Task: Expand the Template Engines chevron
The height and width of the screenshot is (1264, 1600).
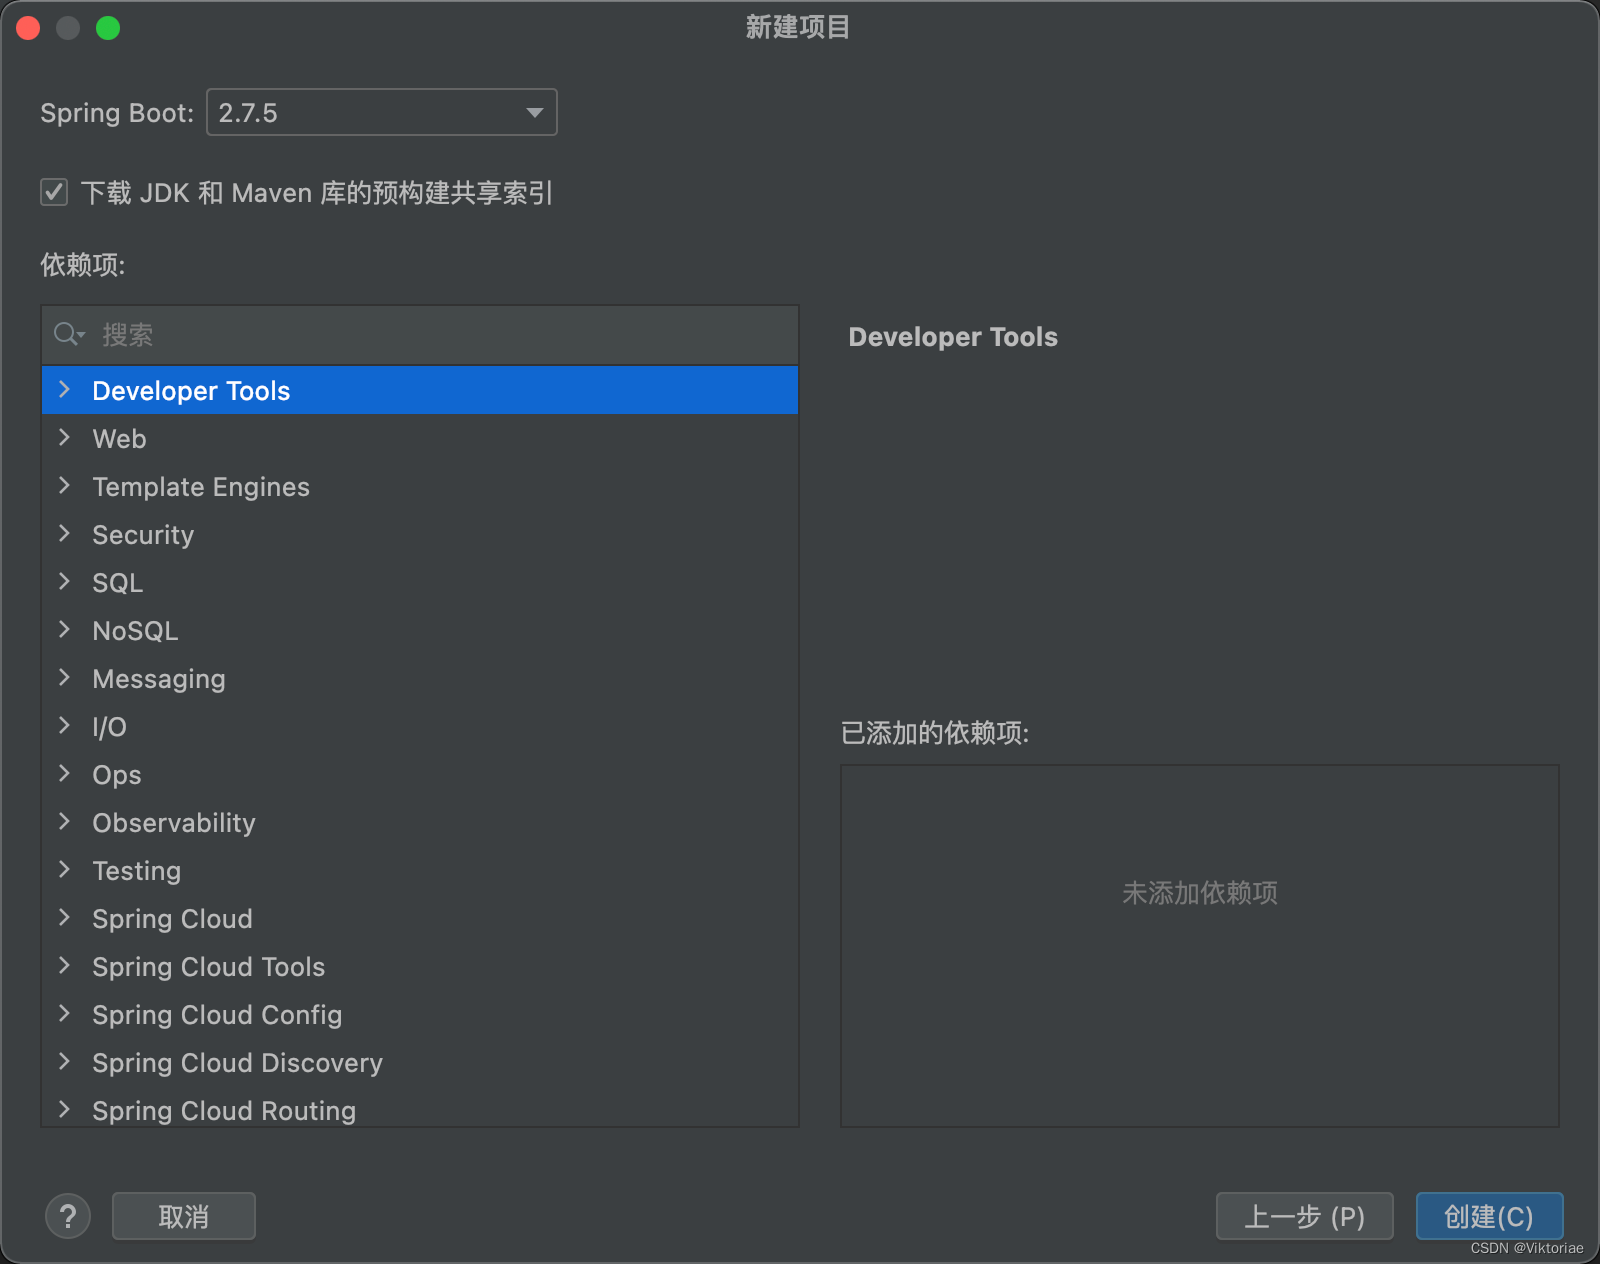Action: tap(65, 486)
